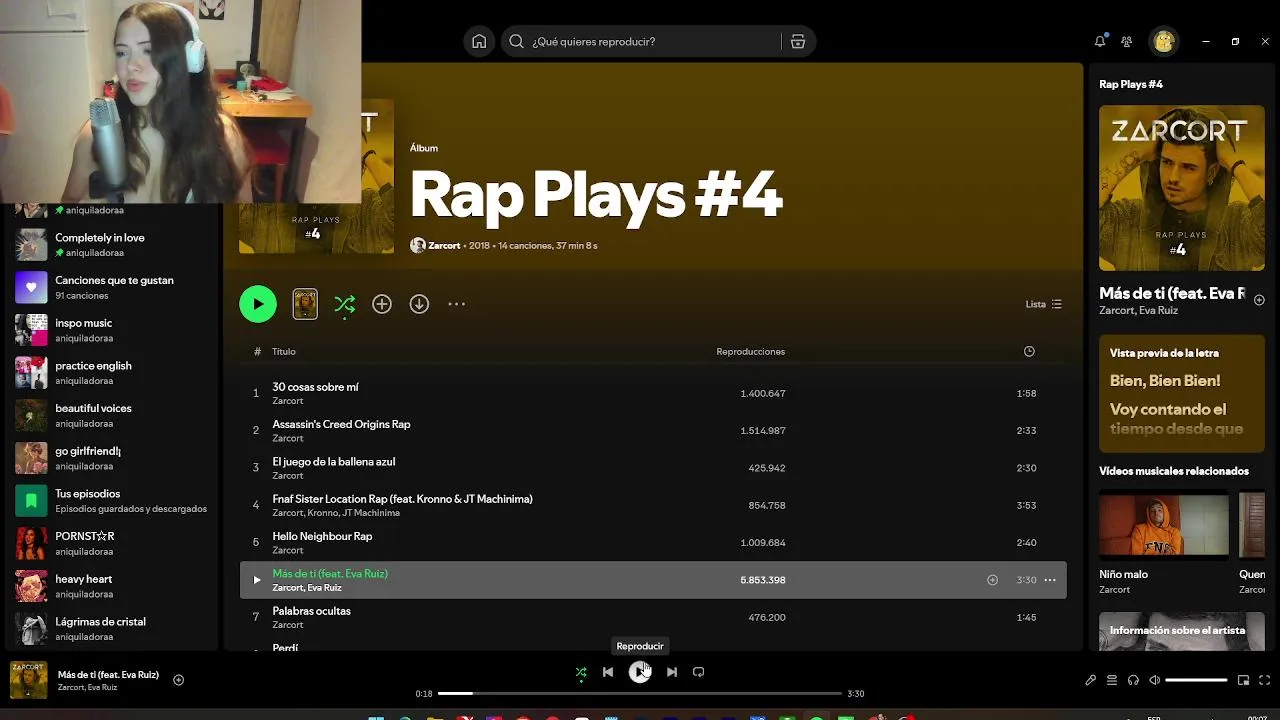Enter full screen with the expand icon

click(1265, 680)
